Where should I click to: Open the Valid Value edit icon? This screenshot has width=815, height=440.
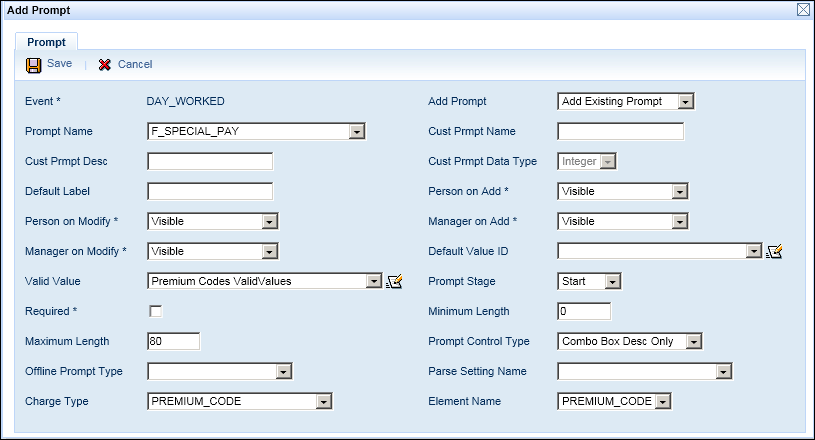(x=394, y=282)
